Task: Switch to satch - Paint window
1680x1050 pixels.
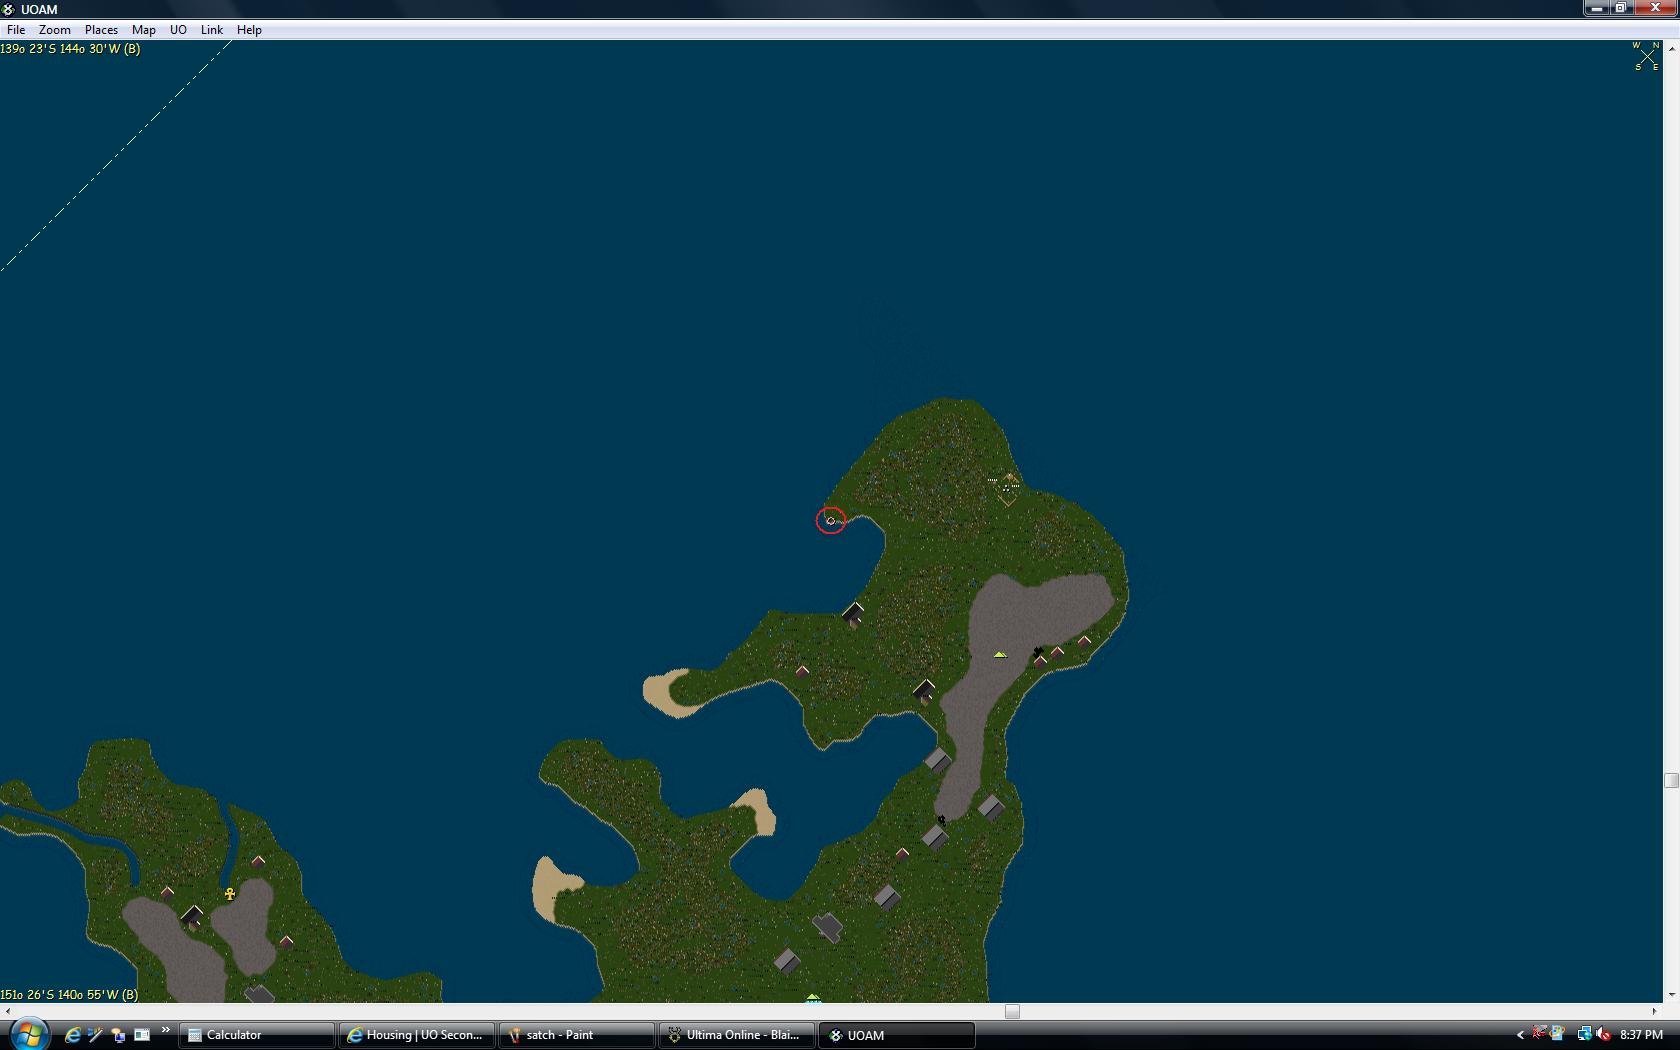Action: (x=578, y=1035)
